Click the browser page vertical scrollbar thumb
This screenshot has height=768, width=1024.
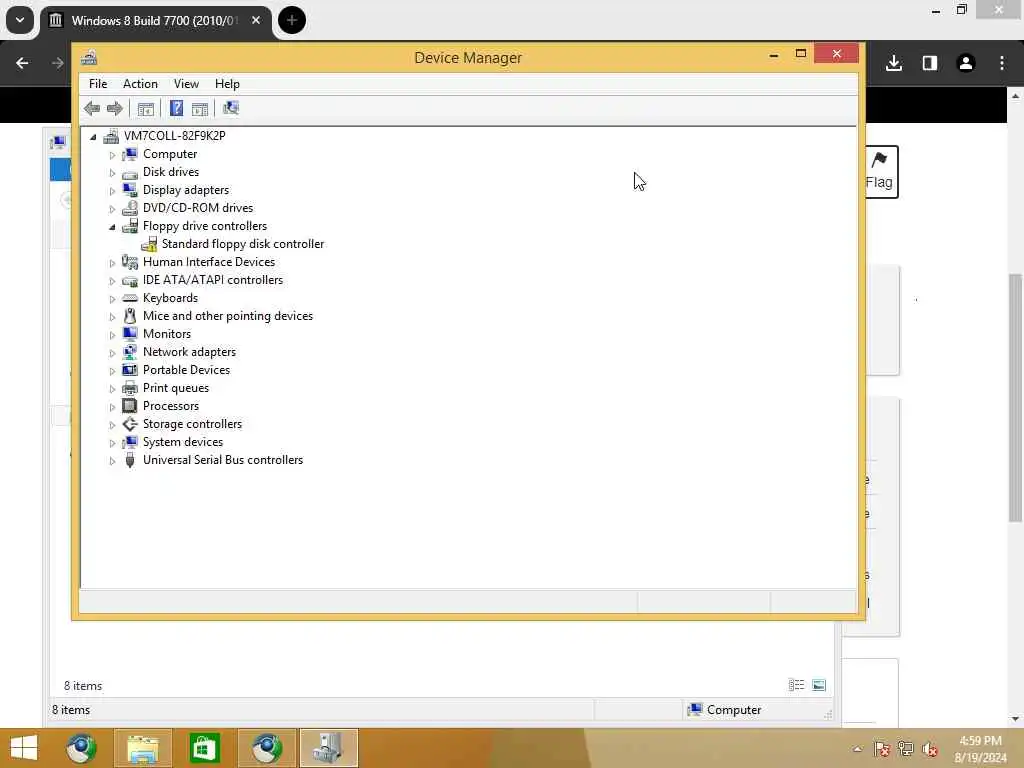tap(1015, 397)
